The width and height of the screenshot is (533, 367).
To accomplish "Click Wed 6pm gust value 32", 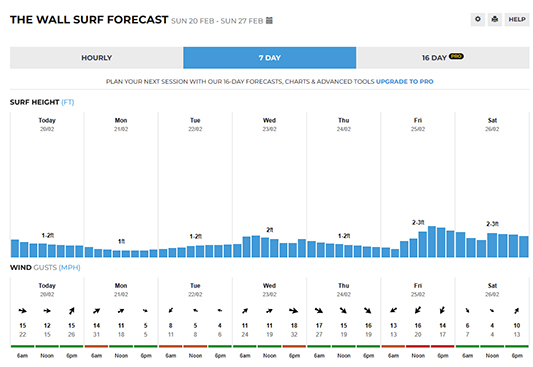I will coord(294,335).
